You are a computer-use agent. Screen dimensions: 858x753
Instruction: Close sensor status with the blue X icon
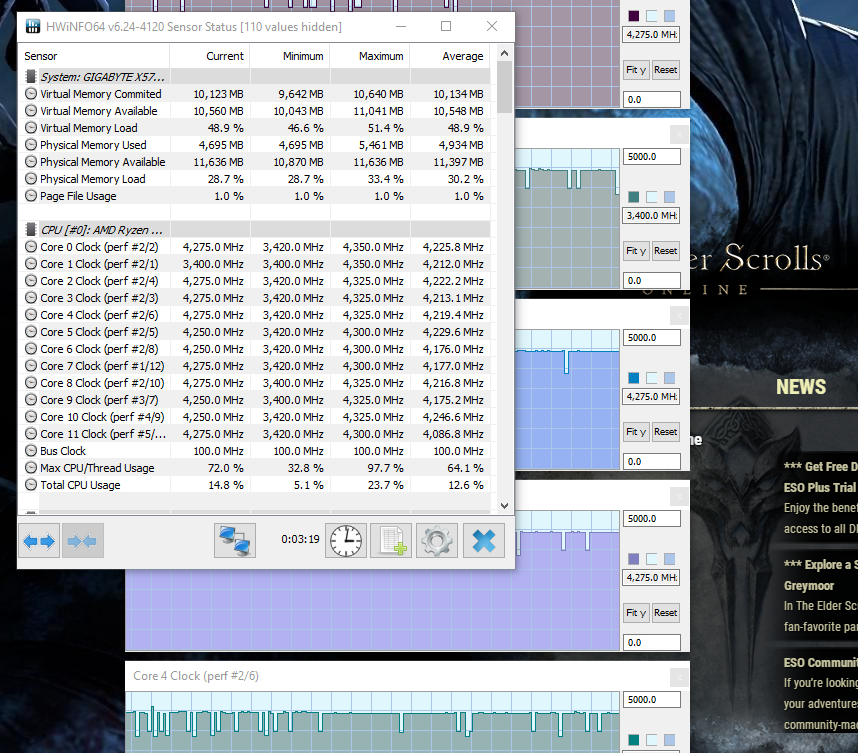tap(483, 541)
